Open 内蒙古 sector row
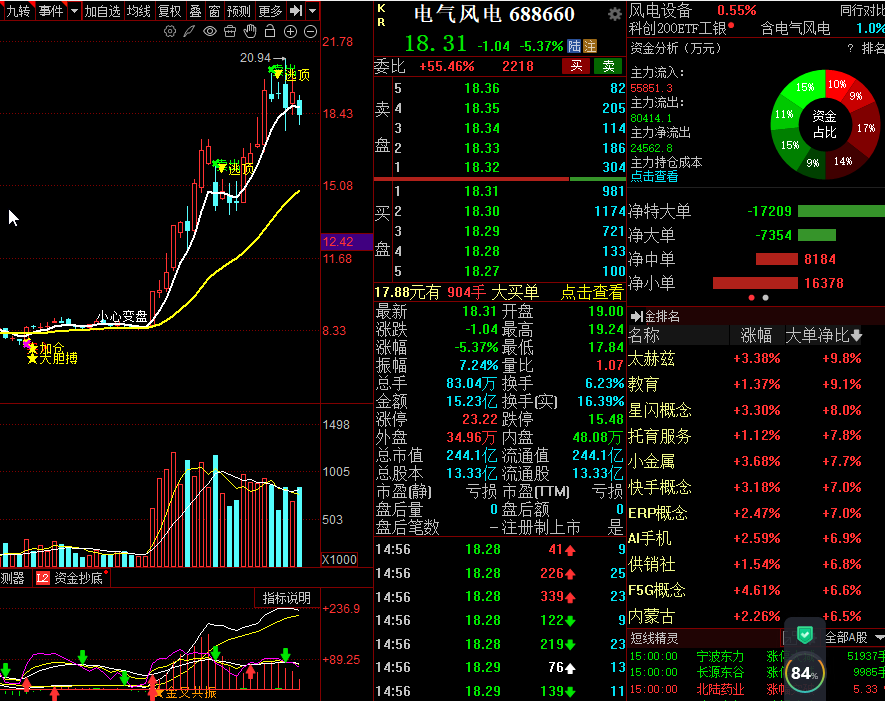This screenshot has width=885, height=701. coord(756,616)
